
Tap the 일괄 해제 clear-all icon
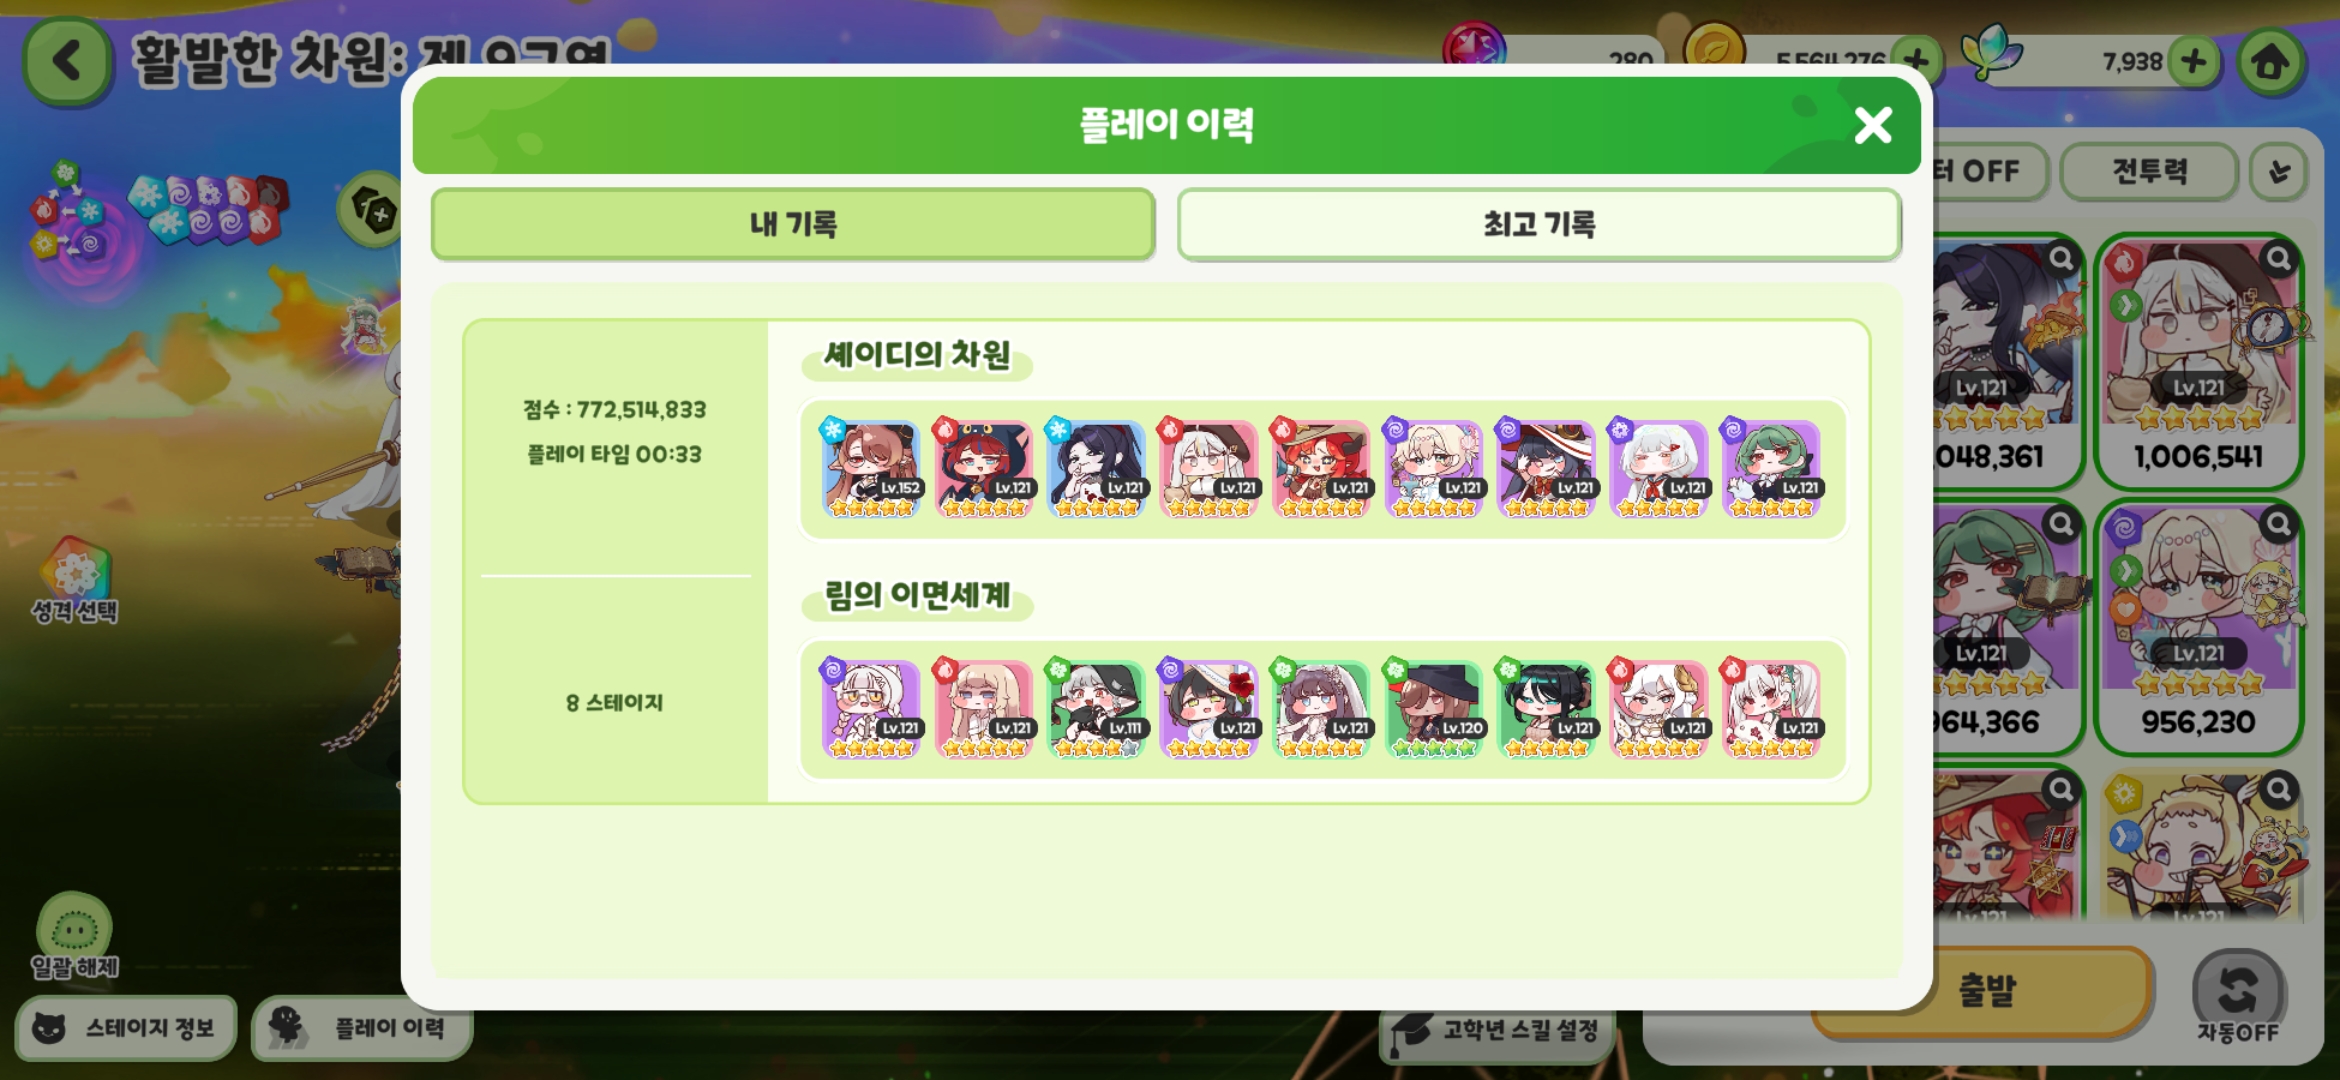click(75, 935)
